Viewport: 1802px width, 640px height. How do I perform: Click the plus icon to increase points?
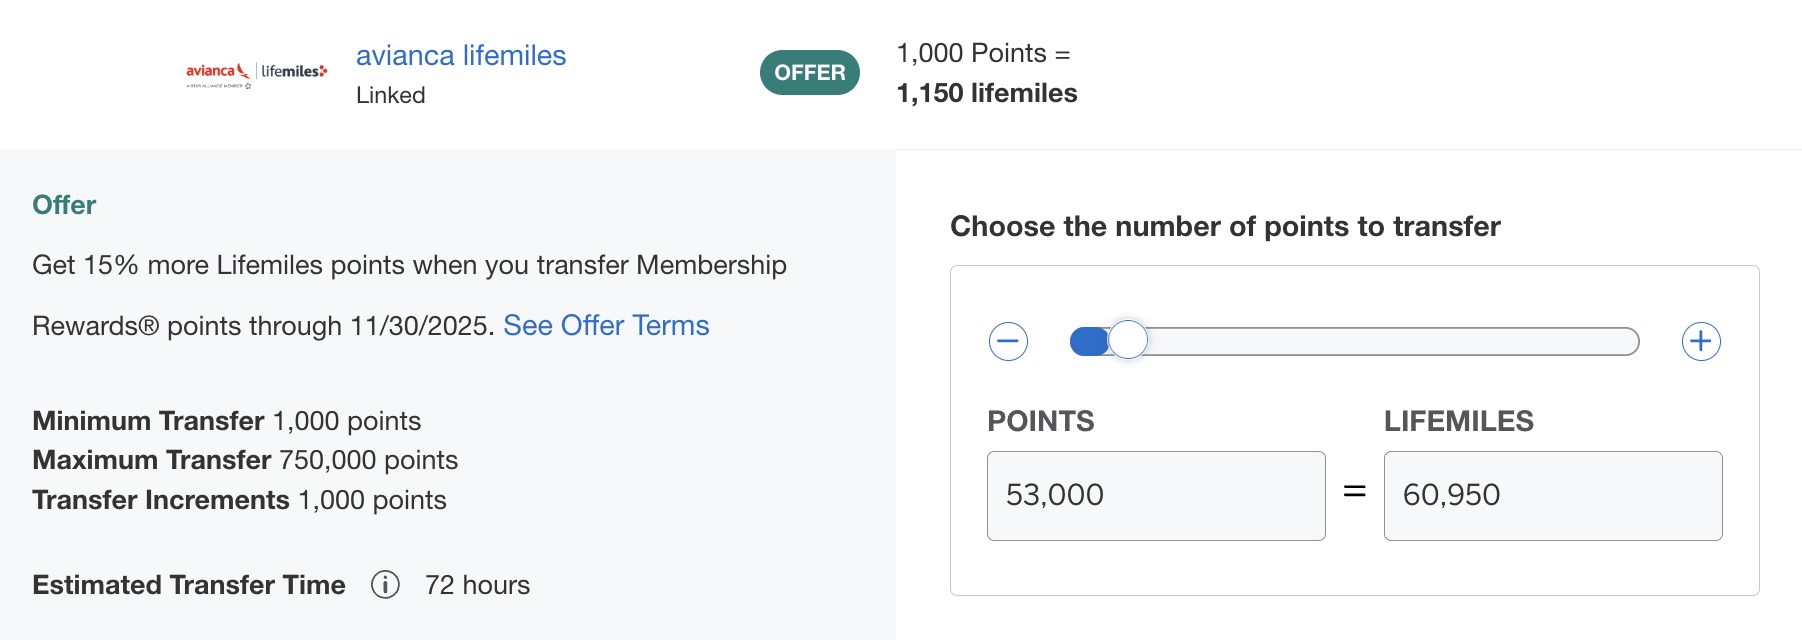pyautogui.click(x=1701, y=341)
